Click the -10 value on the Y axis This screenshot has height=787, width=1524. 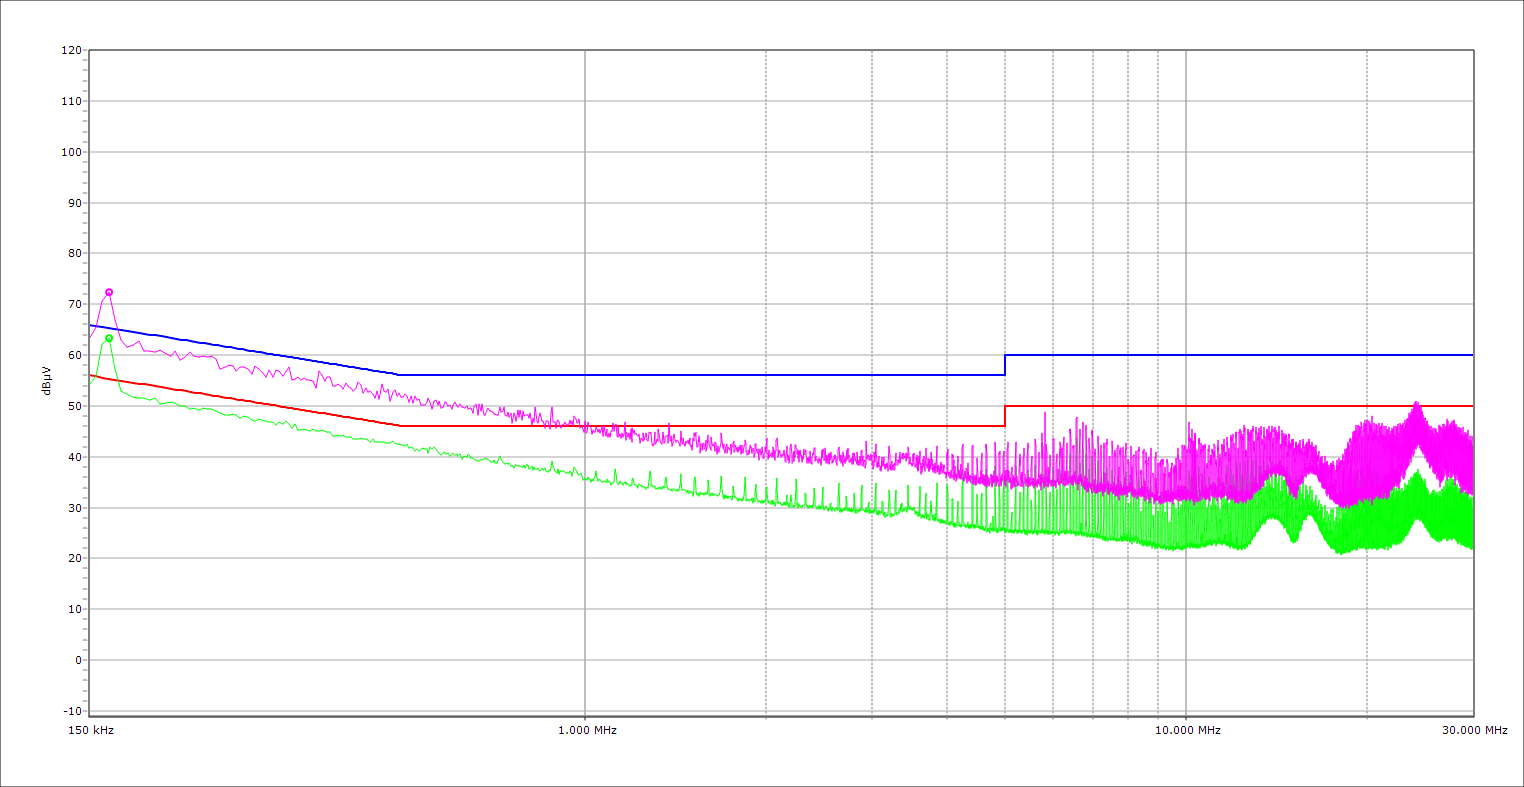(x=71, y=711)
